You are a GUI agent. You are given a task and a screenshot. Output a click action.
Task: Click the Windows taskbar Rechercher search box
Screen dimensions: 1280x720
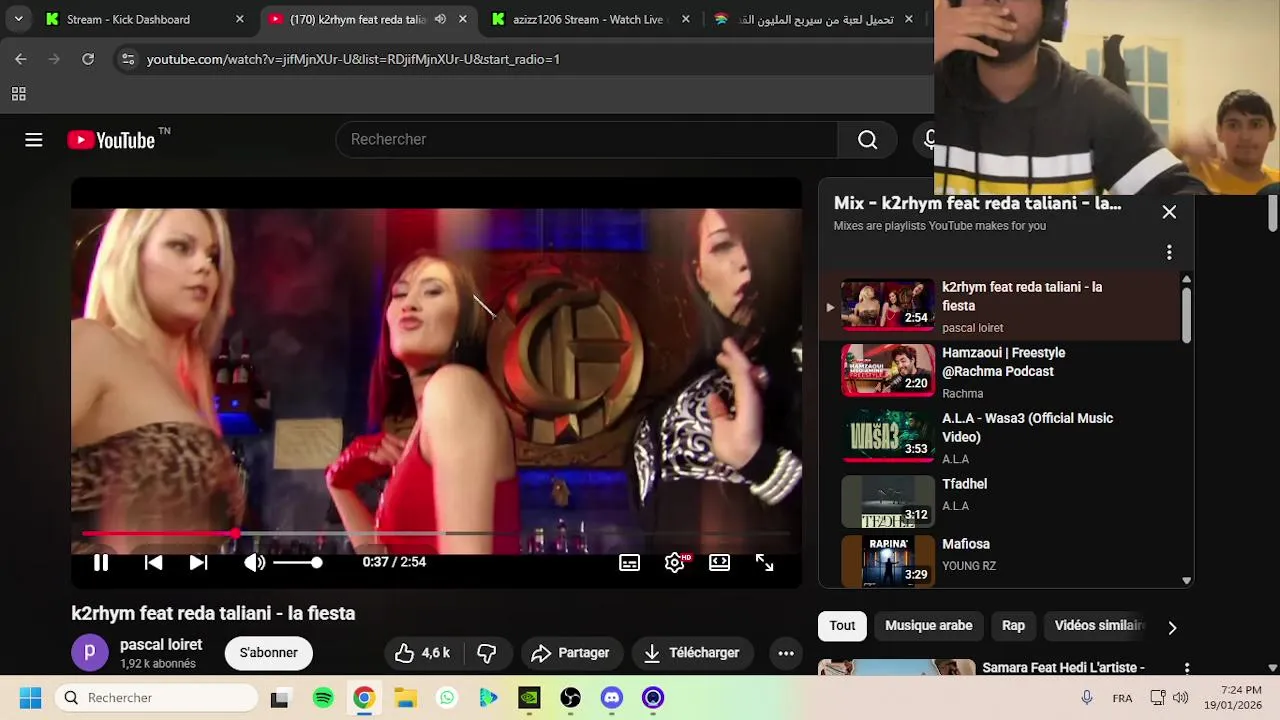(x=156, y=698)
